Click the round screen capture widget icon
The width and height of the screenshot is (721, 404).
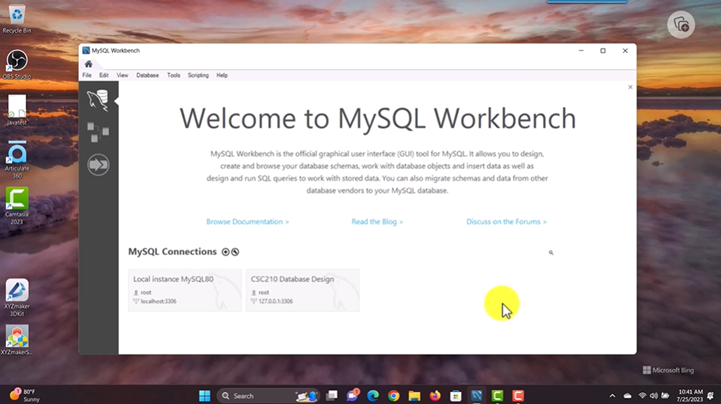[x=681, y=24]
